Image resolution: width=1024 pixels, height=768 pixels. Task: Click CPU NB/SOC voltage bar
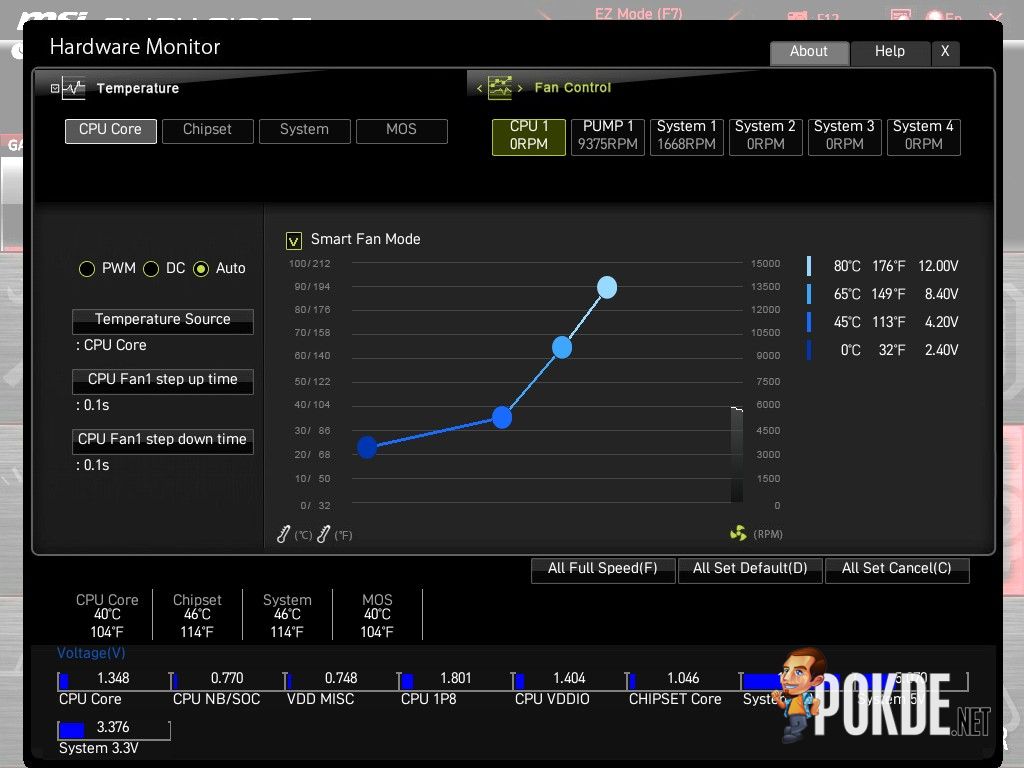click(227, 680)
